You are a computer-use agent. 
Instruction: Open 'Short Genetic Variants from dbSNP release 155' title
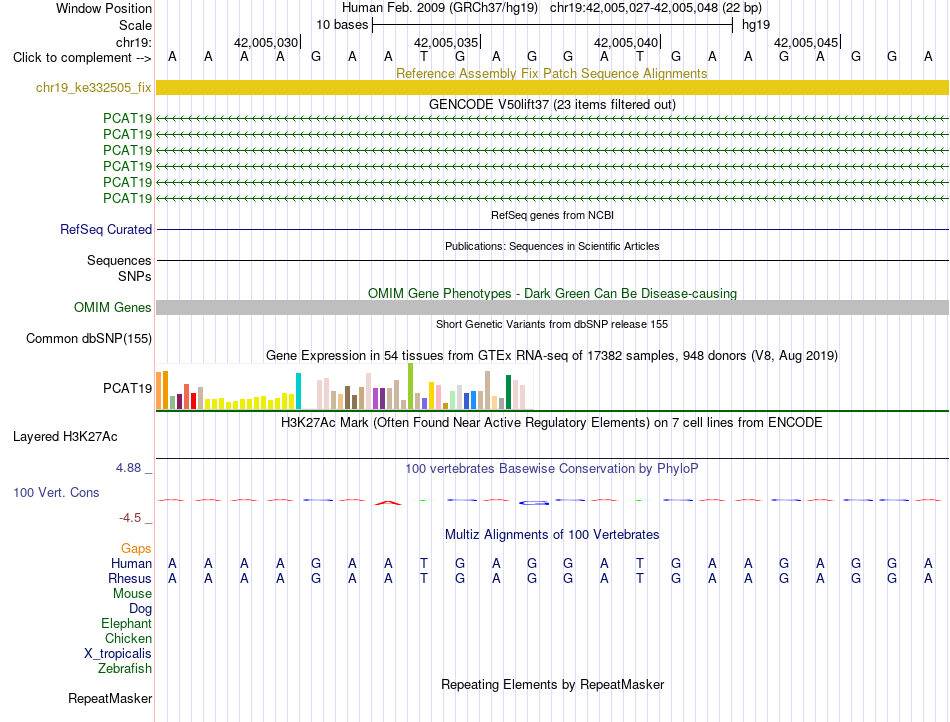(x=552, y=324)
